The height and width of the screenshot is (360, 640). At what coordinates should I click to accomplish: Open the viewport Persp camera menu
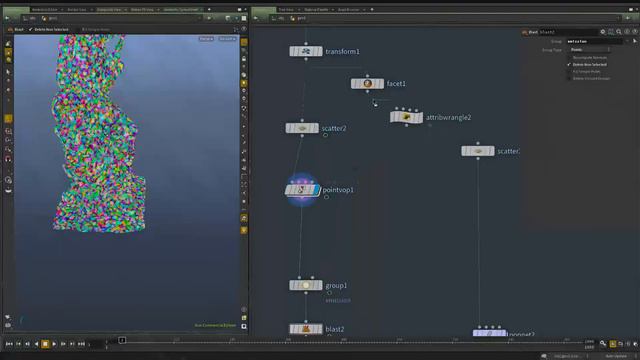(x=206, y=39)
